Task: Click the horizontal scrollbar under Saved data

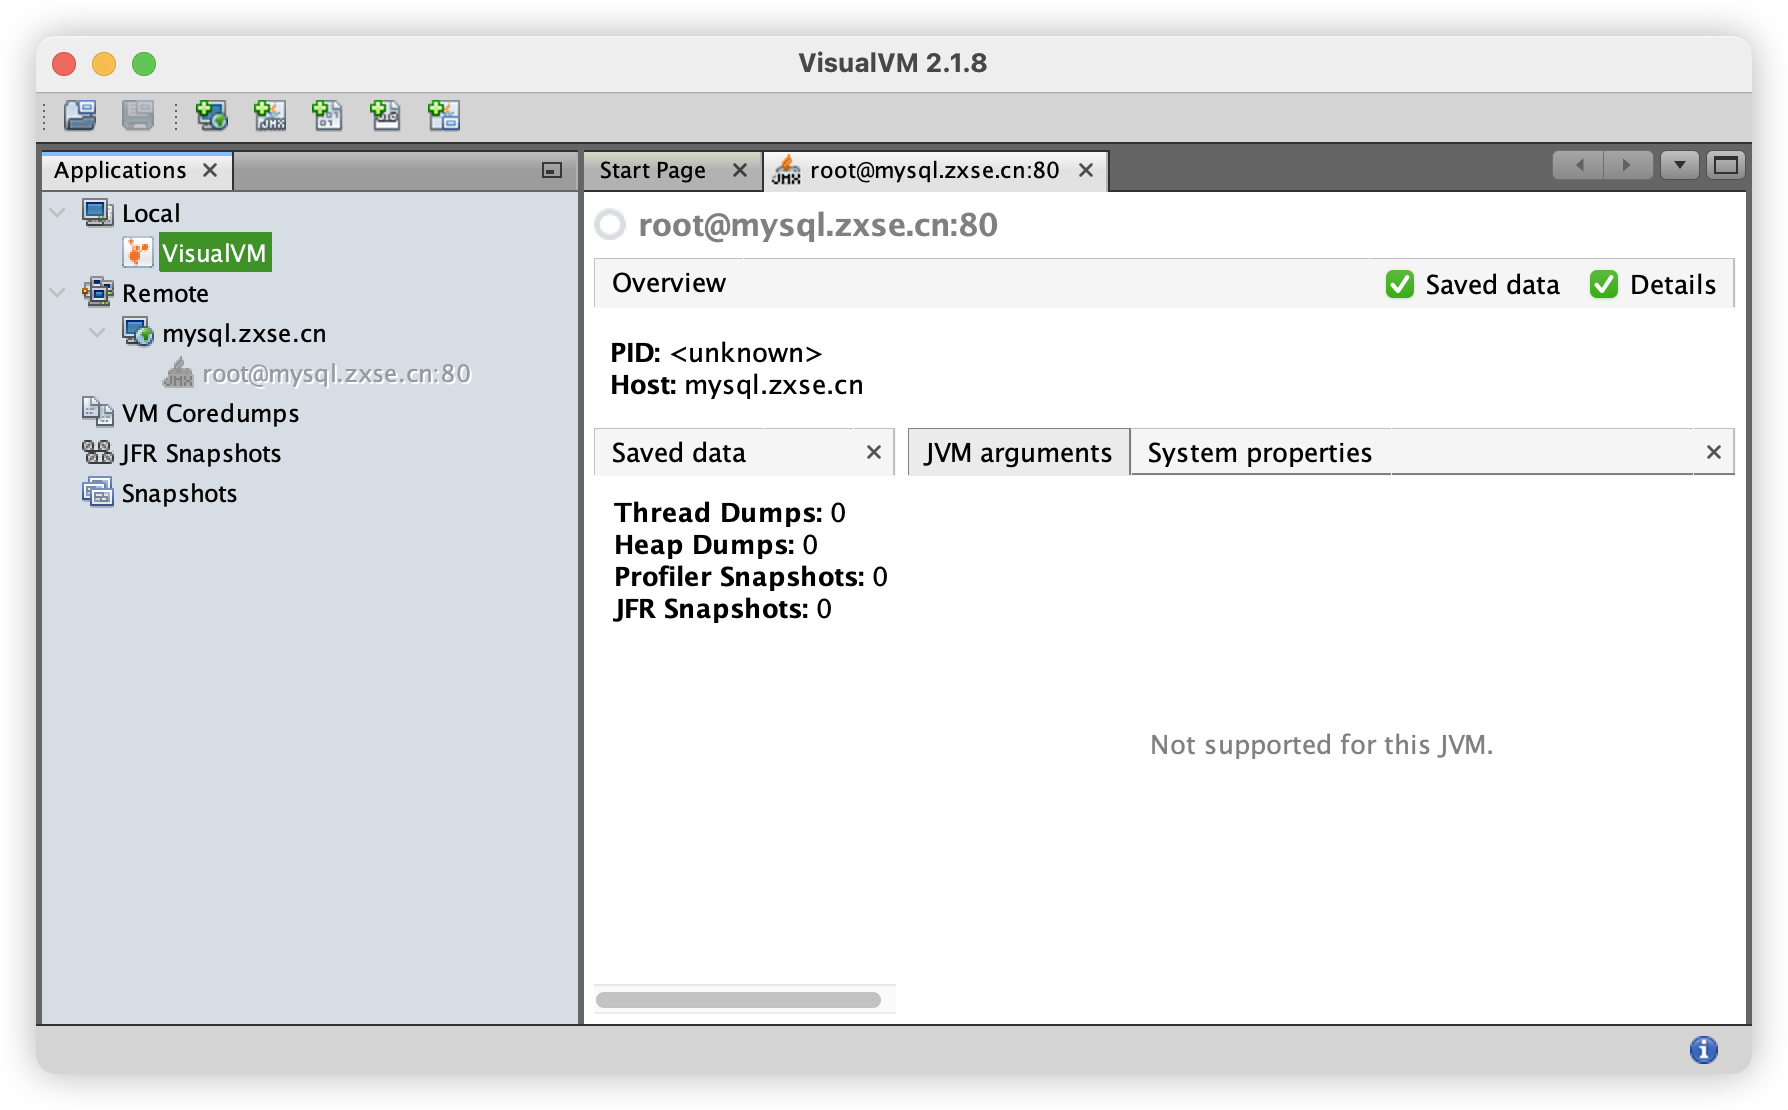Action: (x=738, y=1000)
